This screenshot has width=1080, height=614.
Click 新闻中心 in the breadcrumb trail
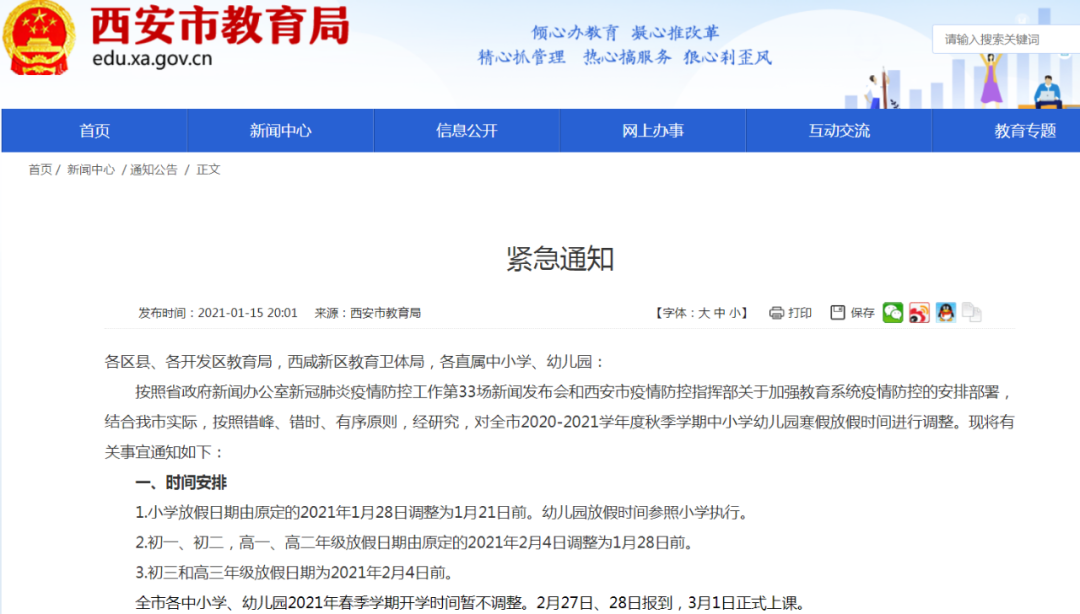91,170
